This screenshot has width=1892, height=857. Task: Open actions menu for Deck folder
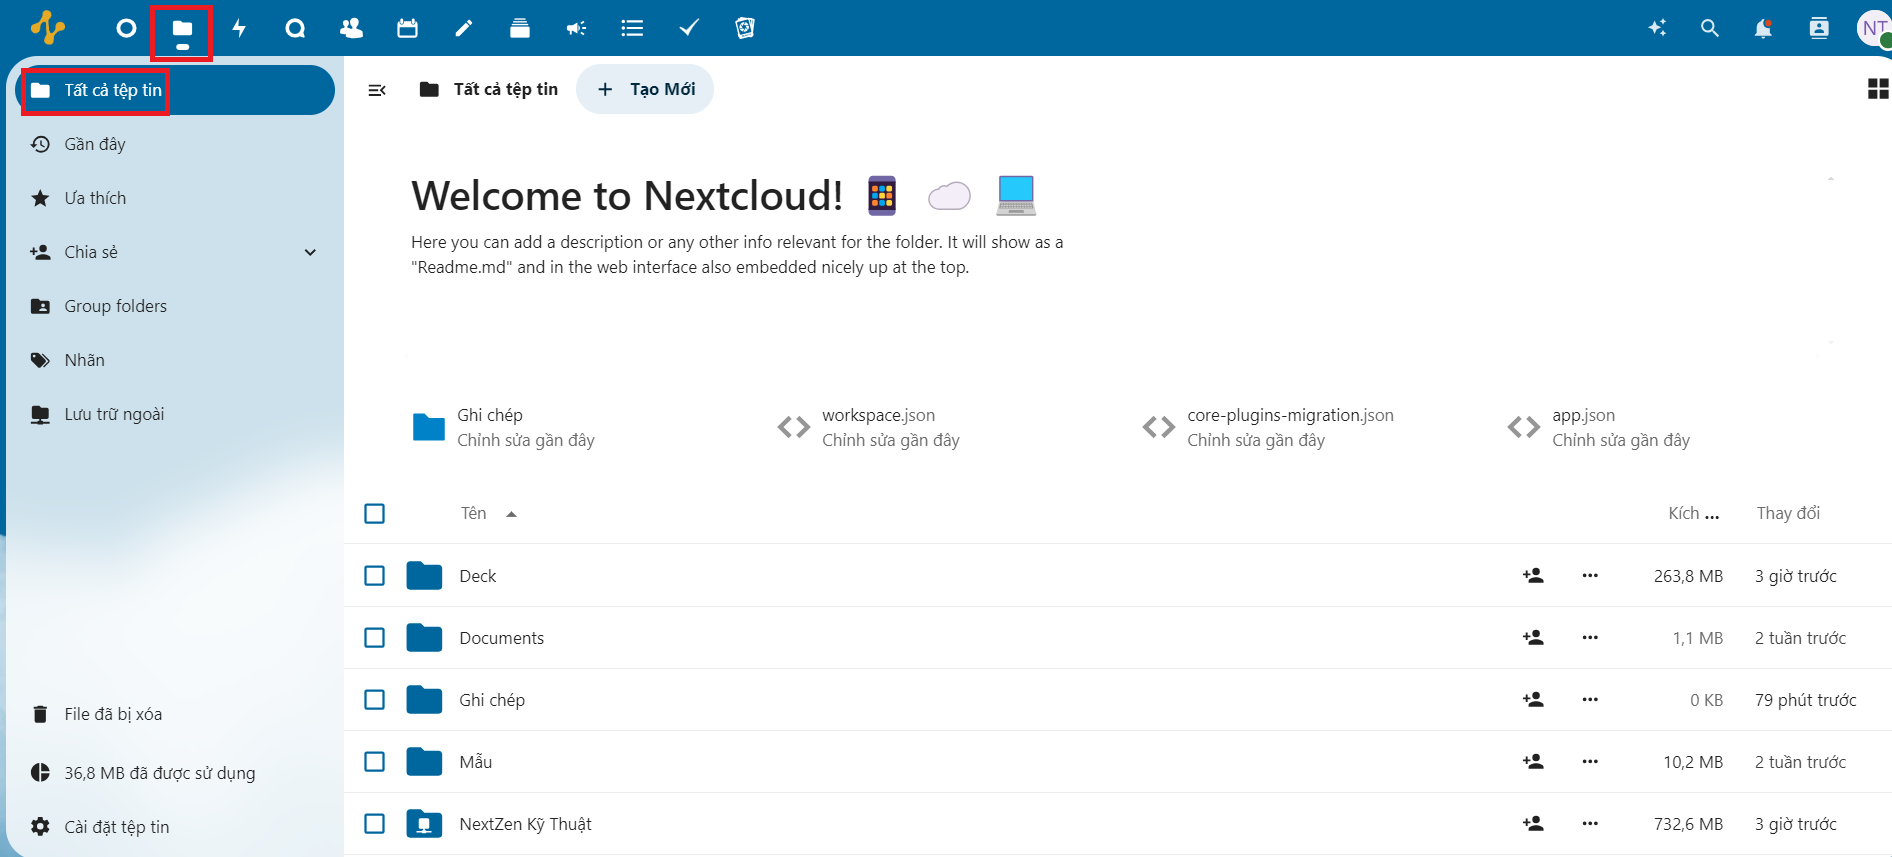coord(1590,576)
